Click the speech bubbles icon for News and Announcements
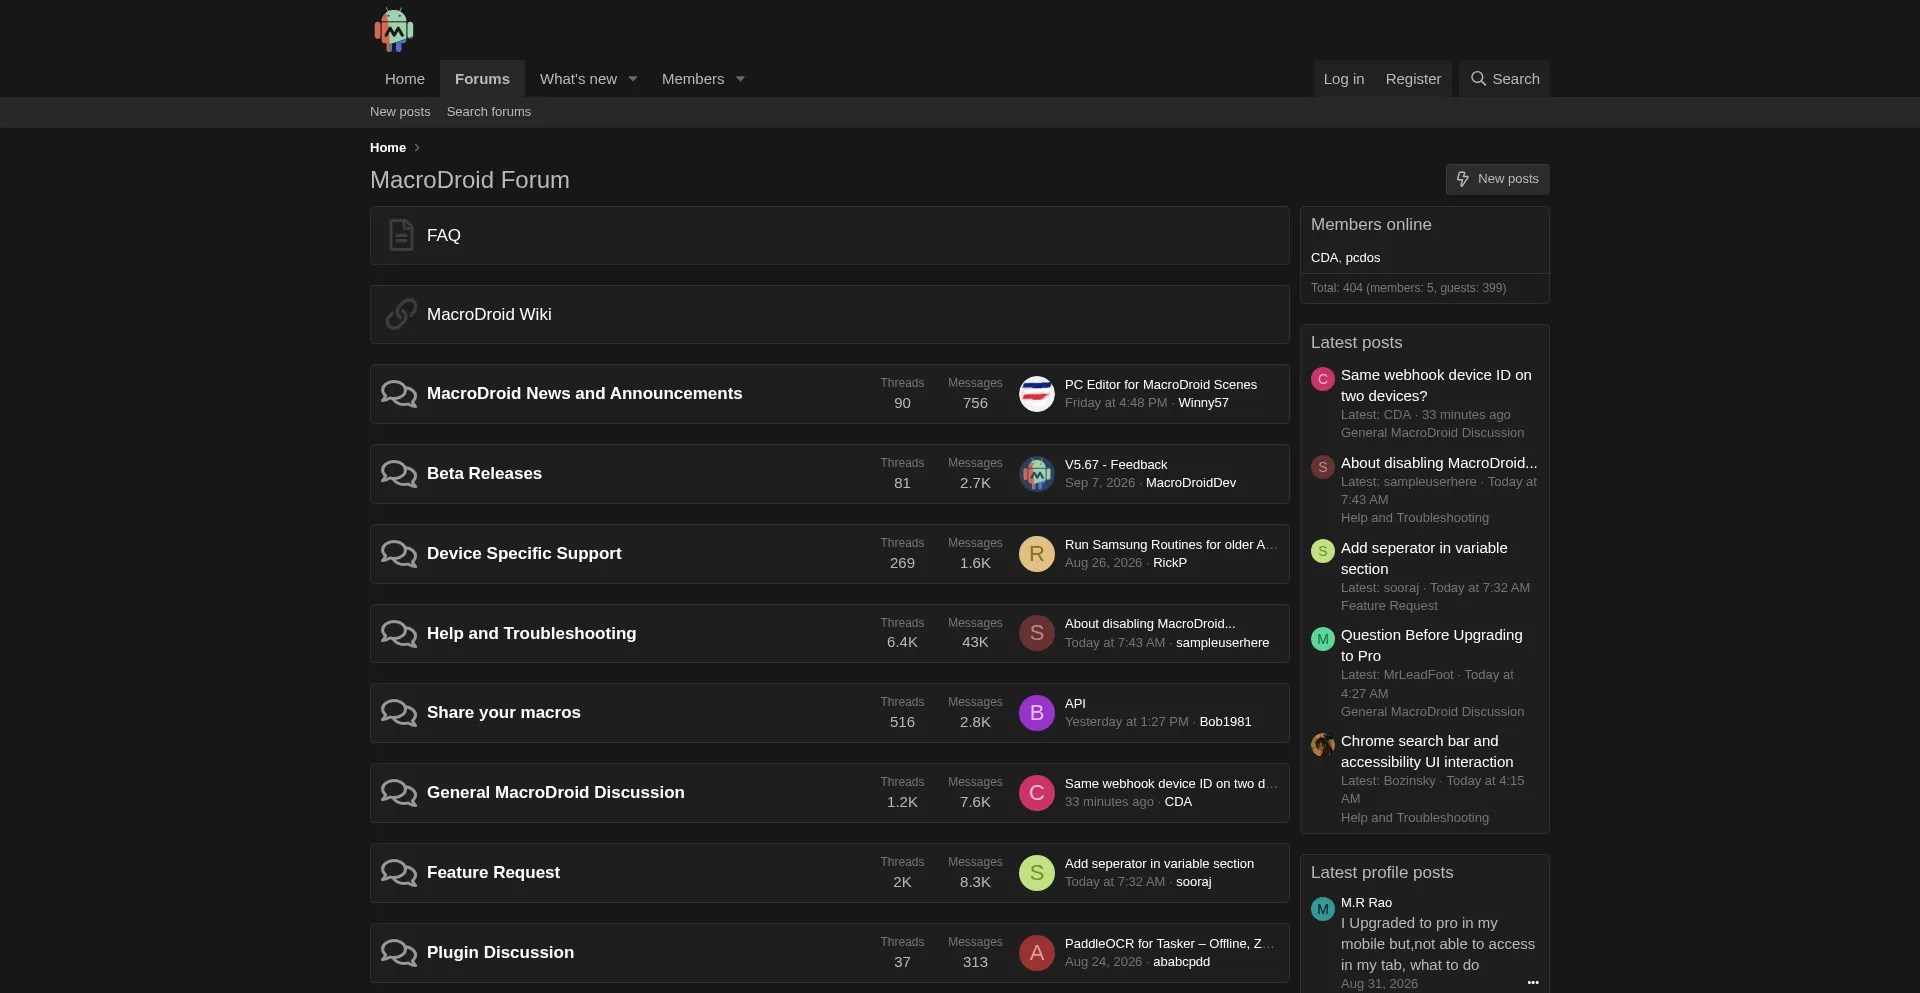Image resolution: width=1920 pixels, height=993 pixels. pyautogui.click(x=399, y=394)
